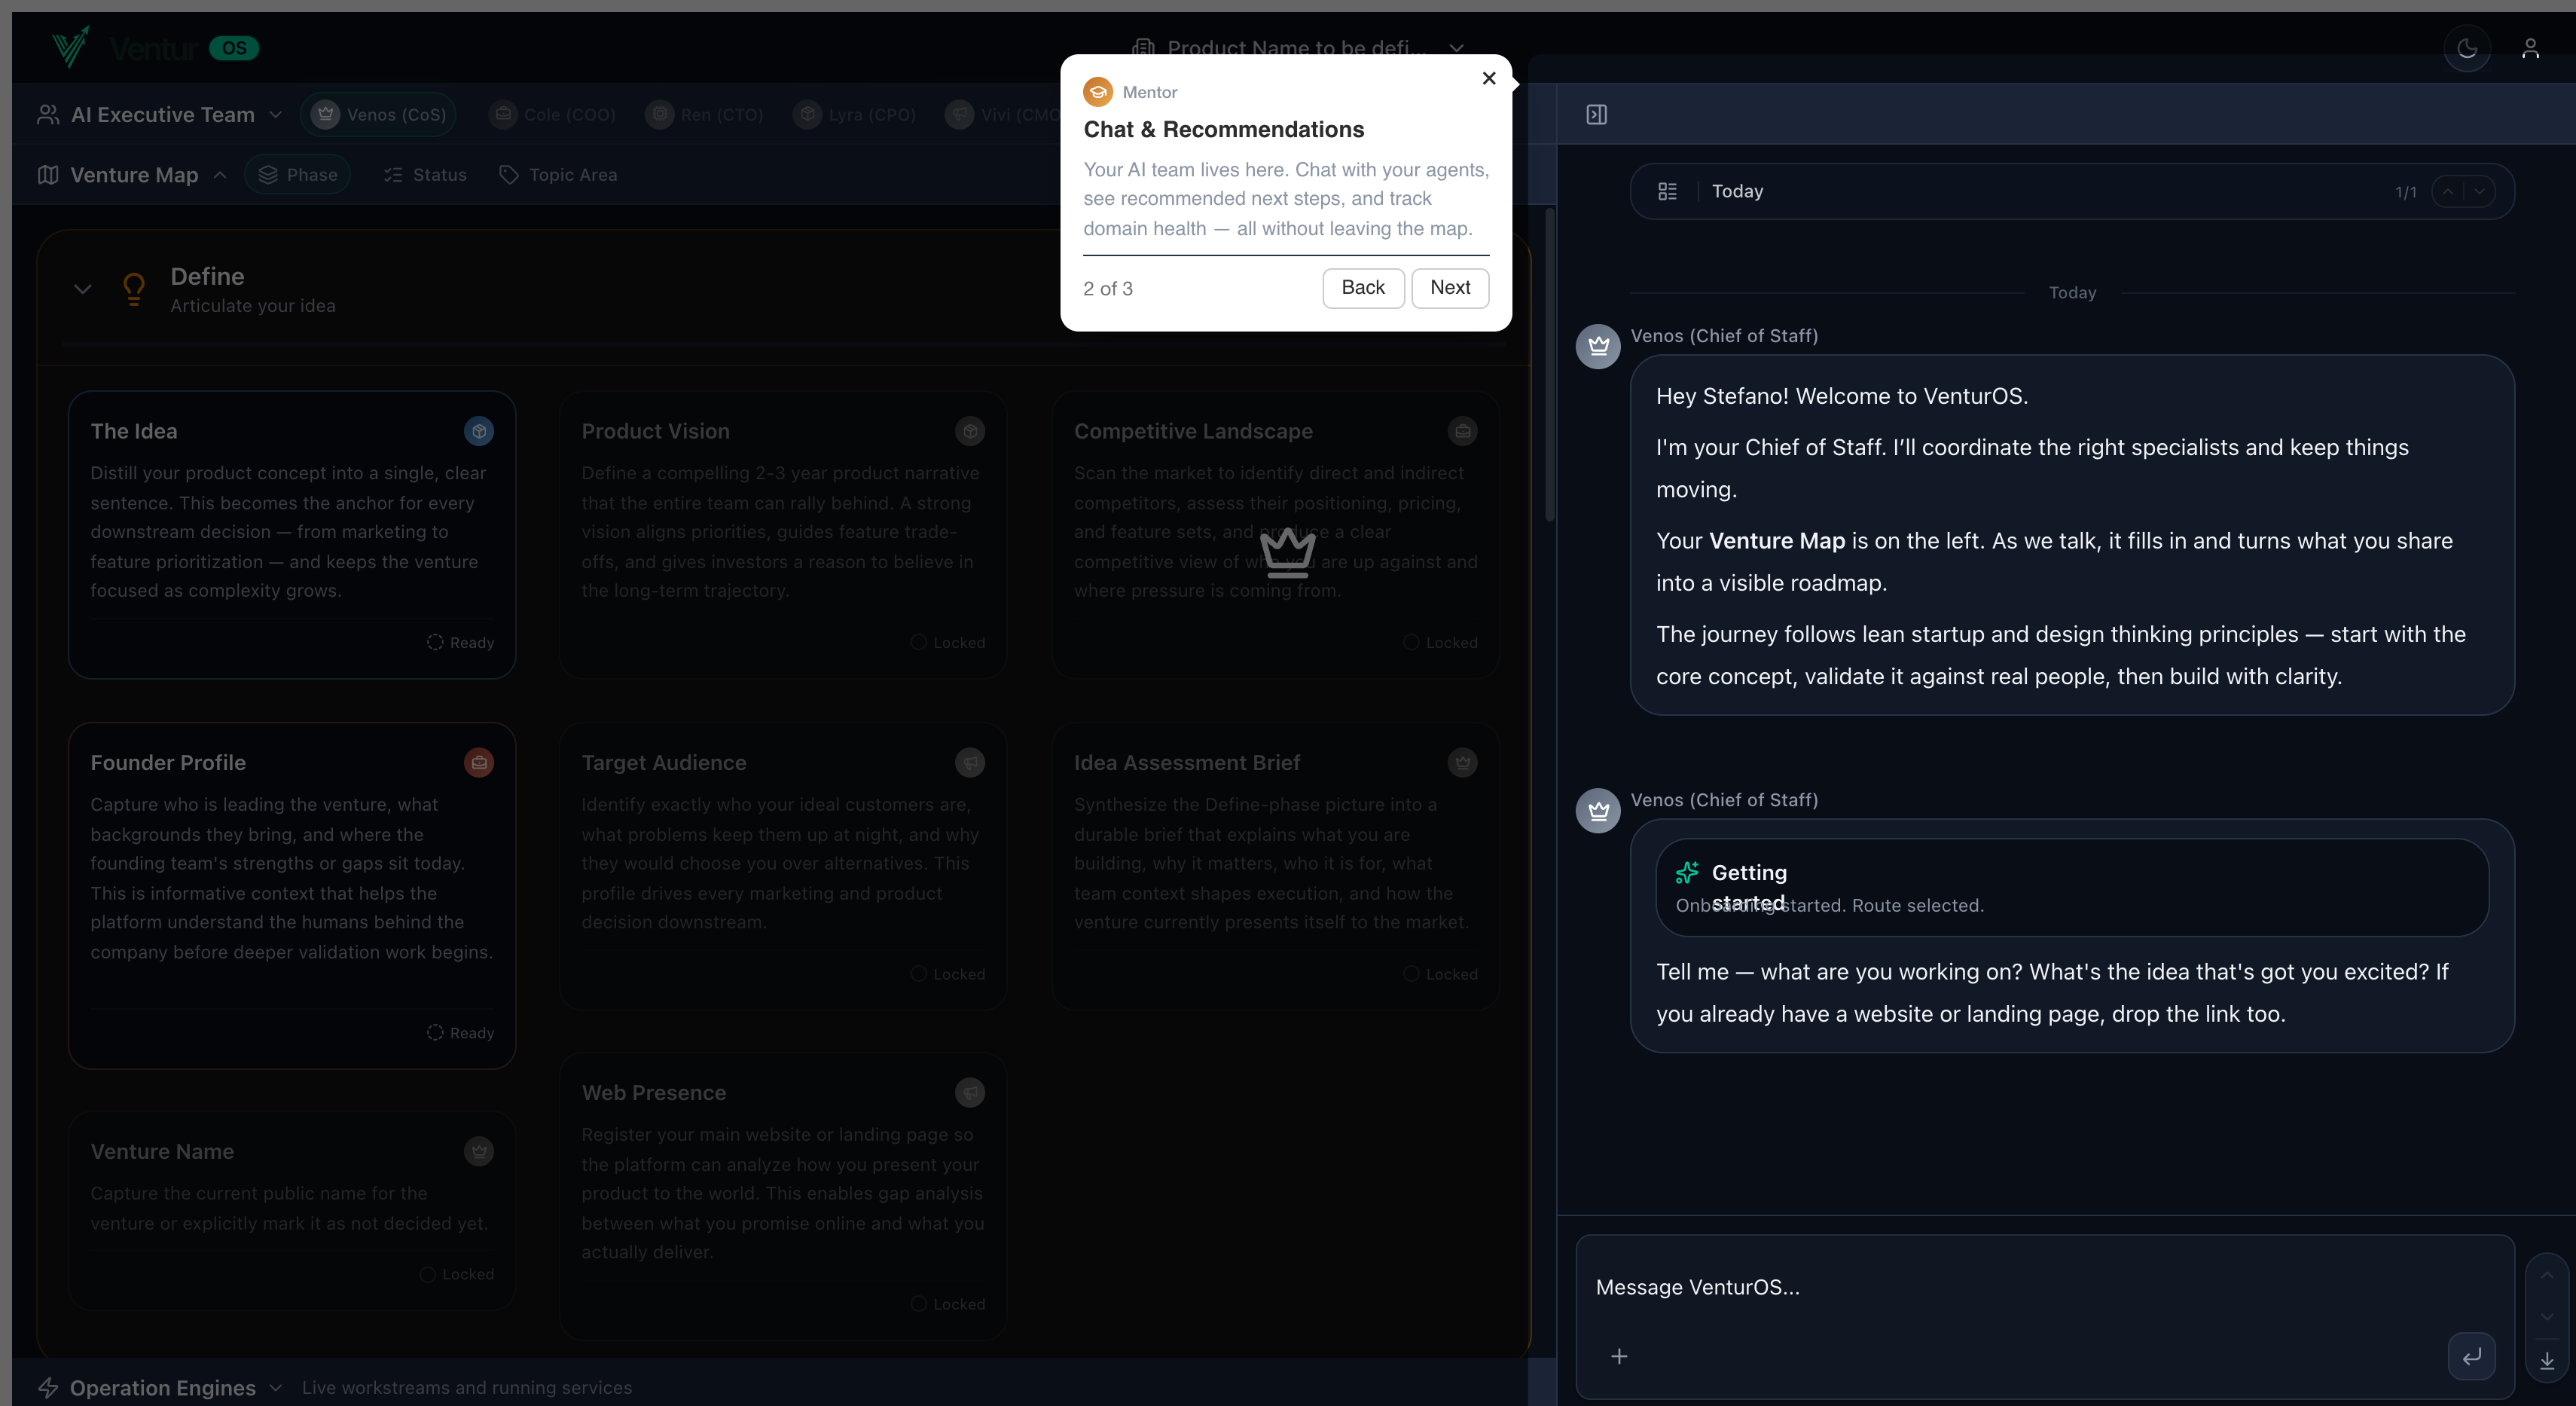Collapse the Define phase section
This screenshot has height=1406, width=2576.
[x=83, y=289]
